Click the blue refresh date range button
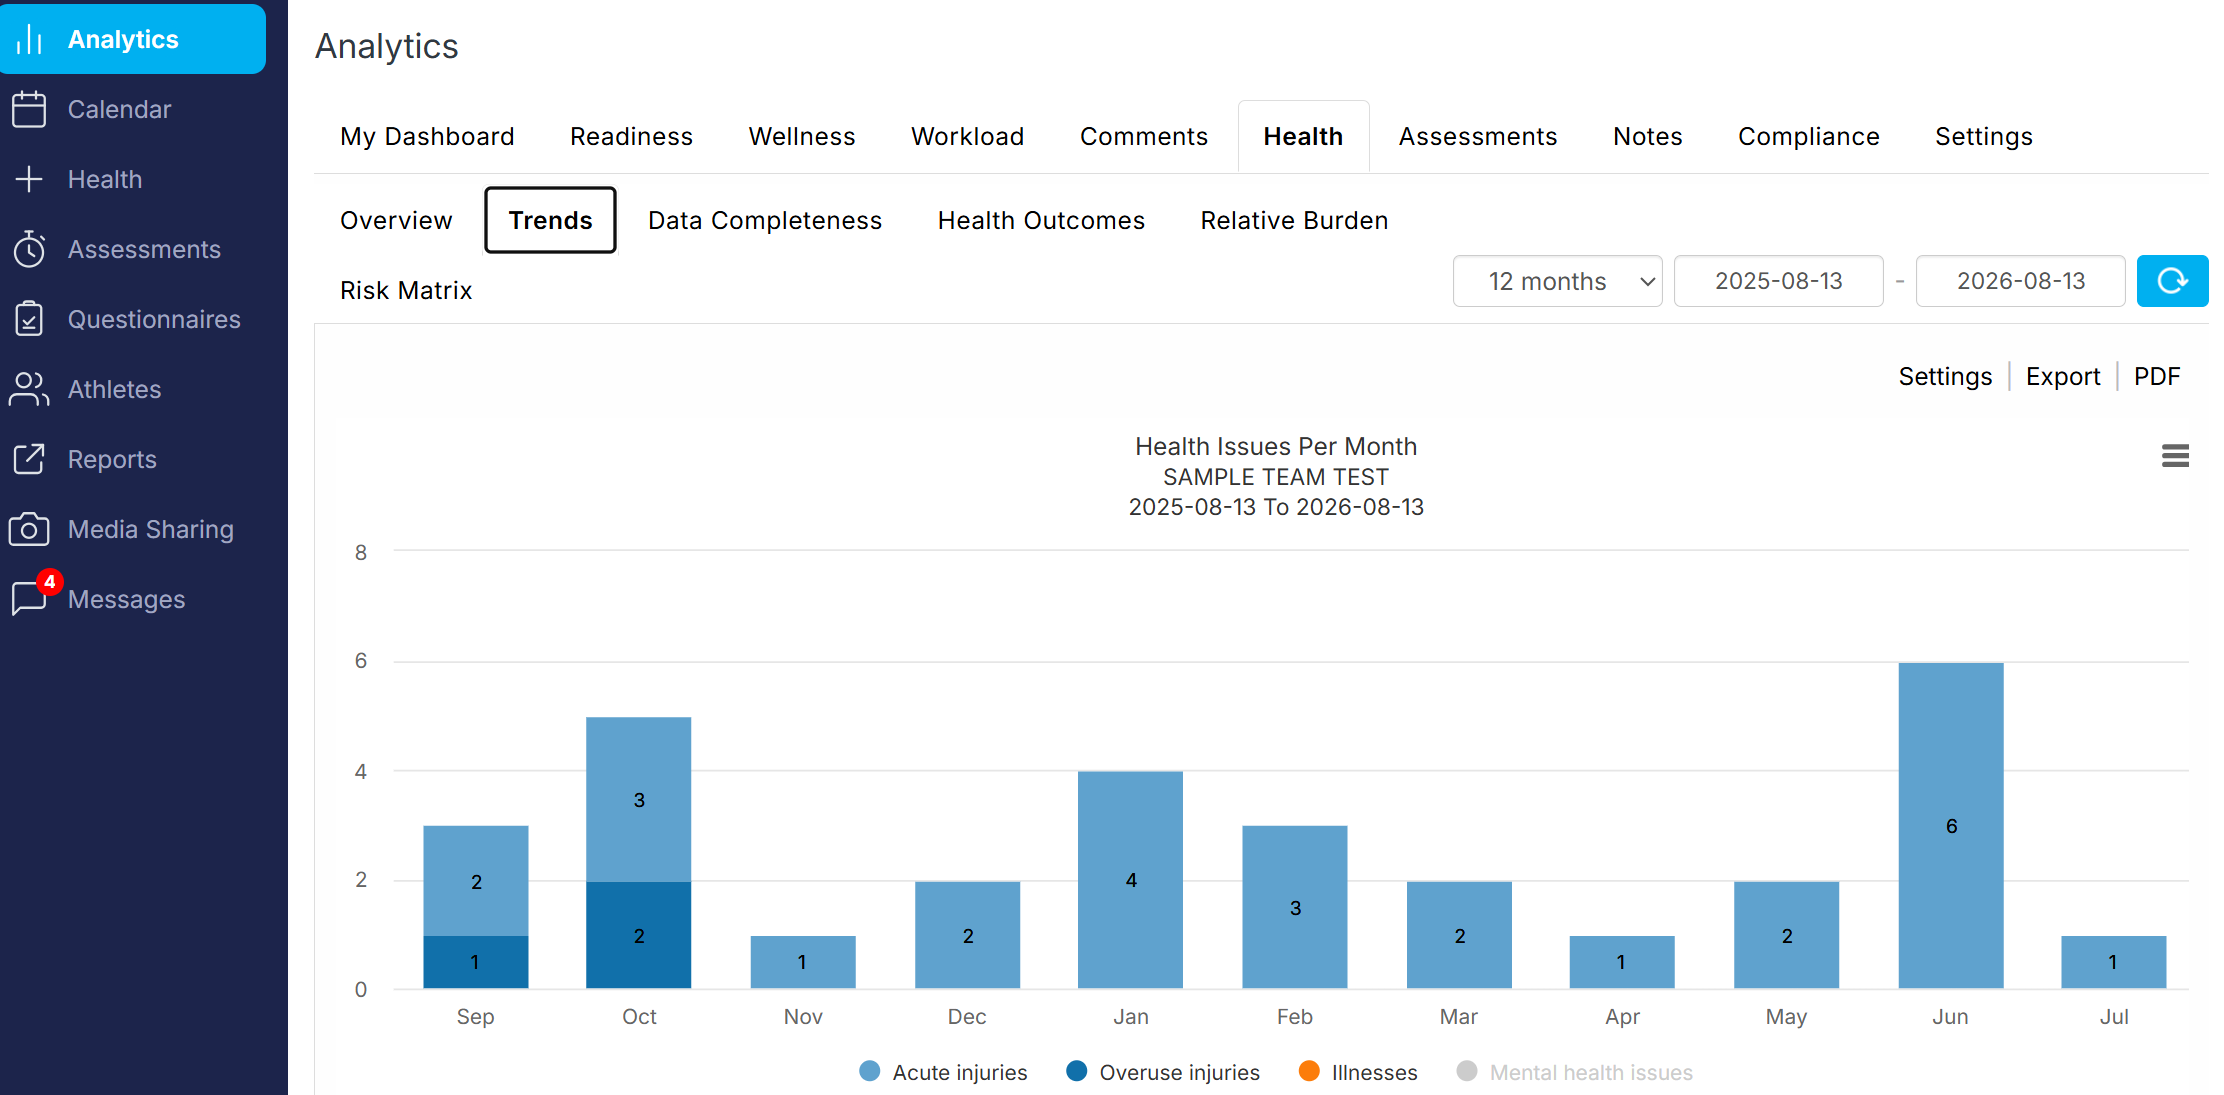 coord(2172,281)
